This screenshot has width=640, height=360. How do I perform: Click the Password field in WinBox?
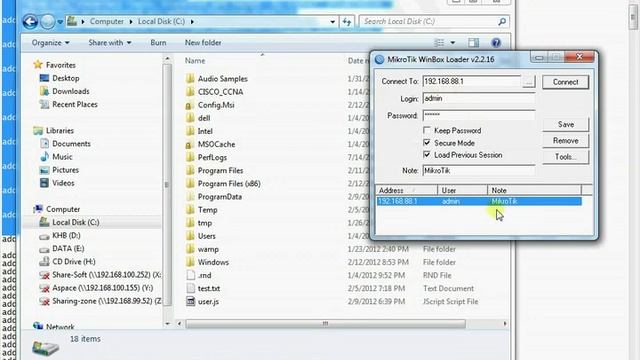pos(479,115)
